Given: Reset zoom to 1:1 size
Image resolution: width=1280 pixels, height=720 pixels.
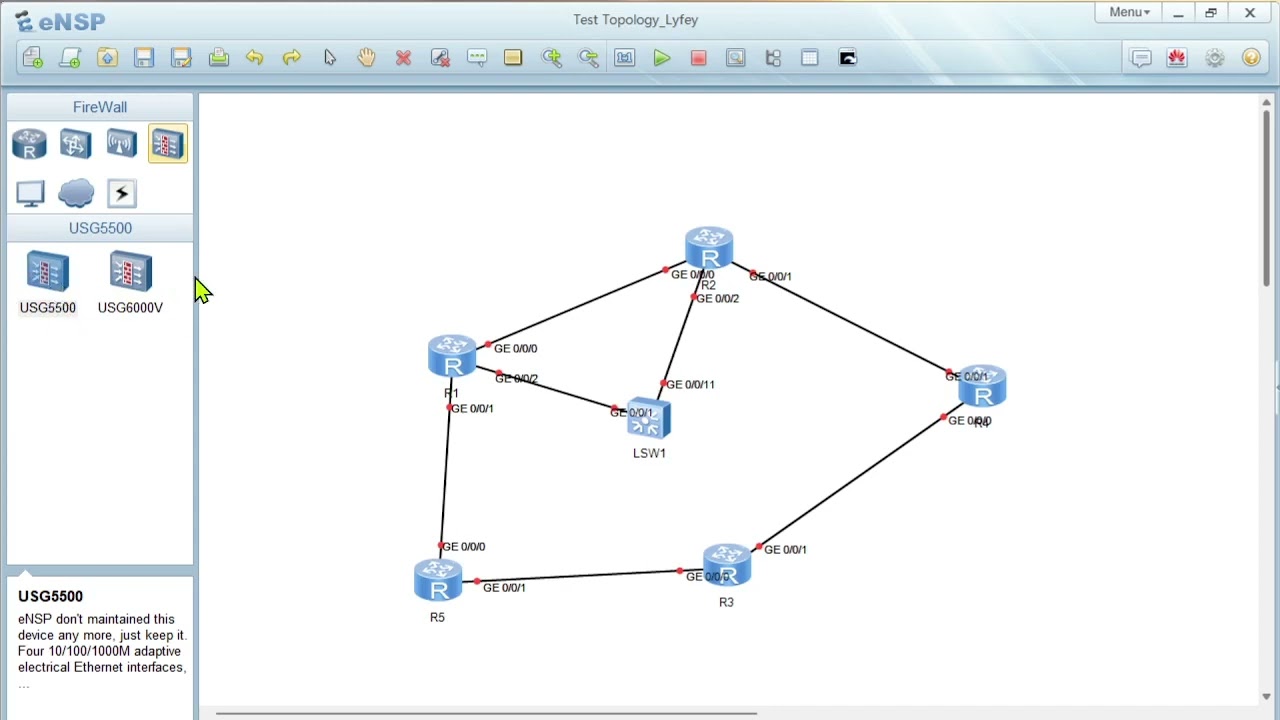Looking at the screenshot, I should click(x=625, y=58).
